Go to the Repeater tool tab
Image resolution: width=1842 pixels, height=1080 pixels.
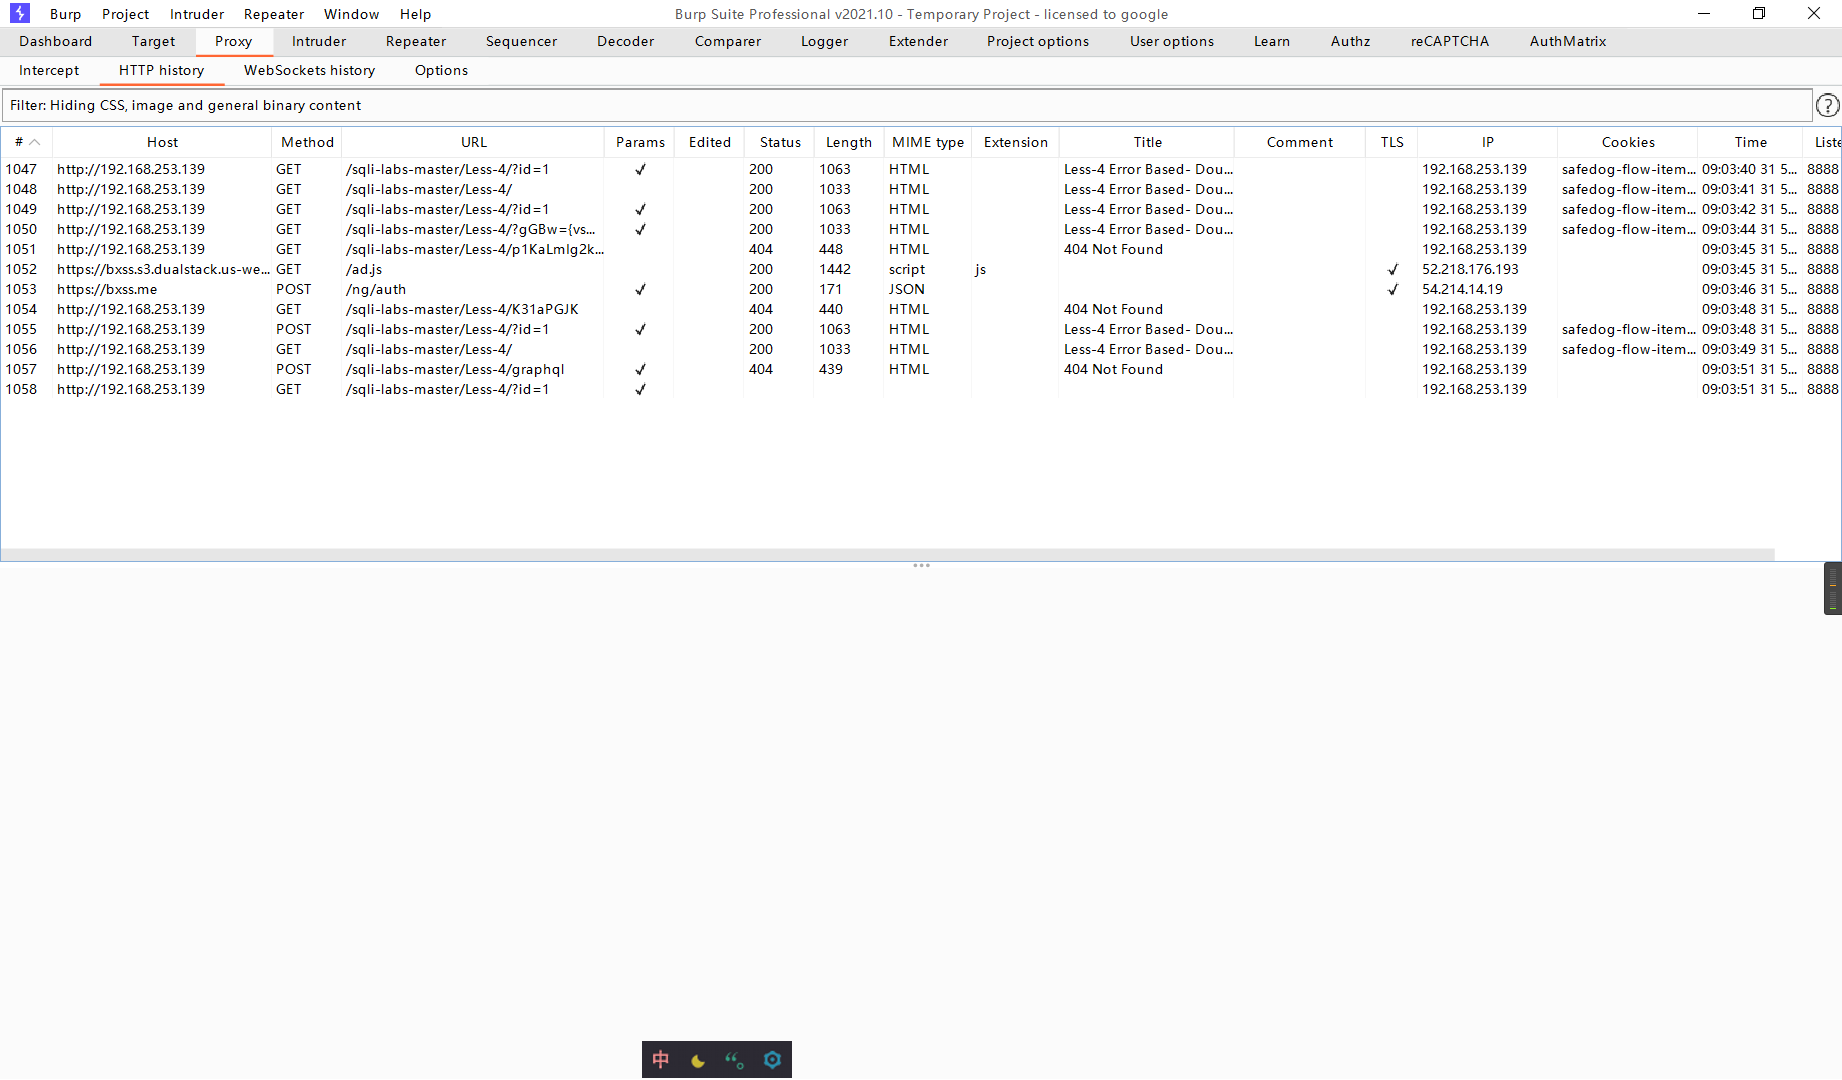[416, 41]
